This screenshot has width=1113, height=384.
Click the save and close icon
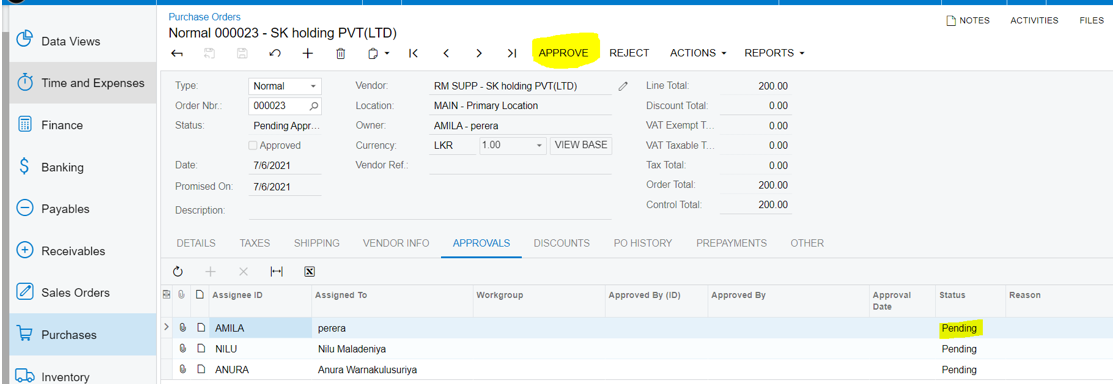(x=210, y=53)
